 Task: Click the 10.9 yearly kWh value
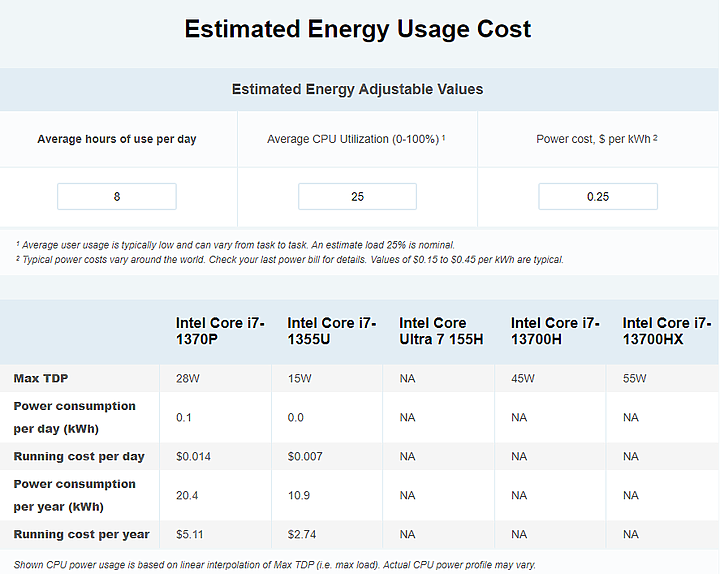pos(299,495)
